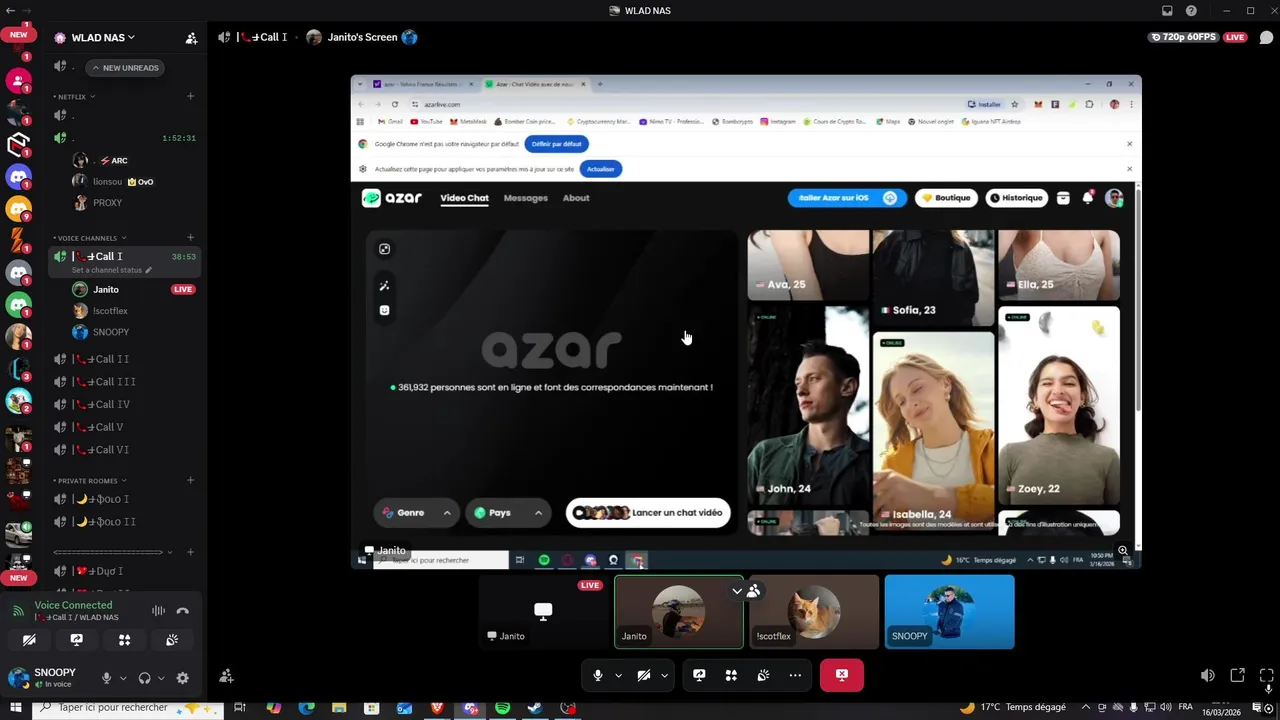The width and height of the screenshot is (1280, 720).
Task: Start an activity from the call control bar
Action: coord(731,676)
